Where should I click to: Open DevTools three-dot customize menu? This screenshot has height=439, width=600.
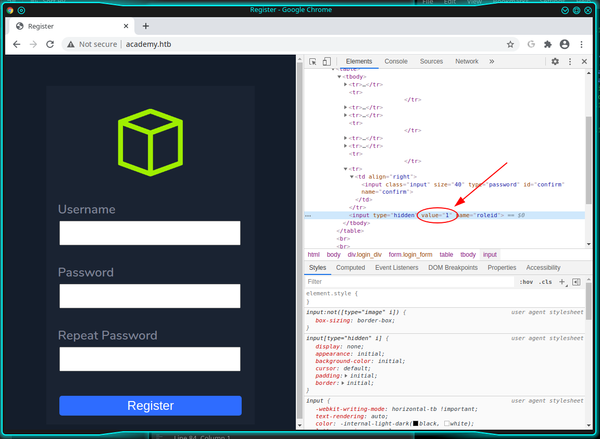coord(571,61)
